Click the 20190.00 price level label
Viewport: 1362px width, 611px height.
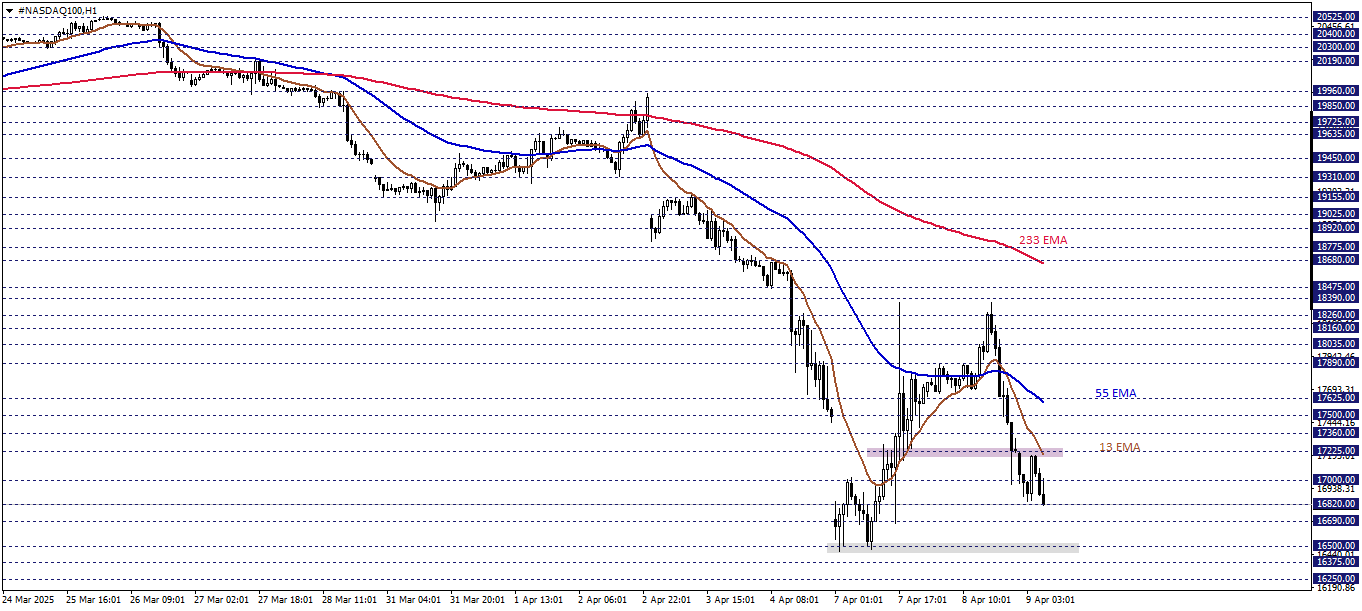1337,61
